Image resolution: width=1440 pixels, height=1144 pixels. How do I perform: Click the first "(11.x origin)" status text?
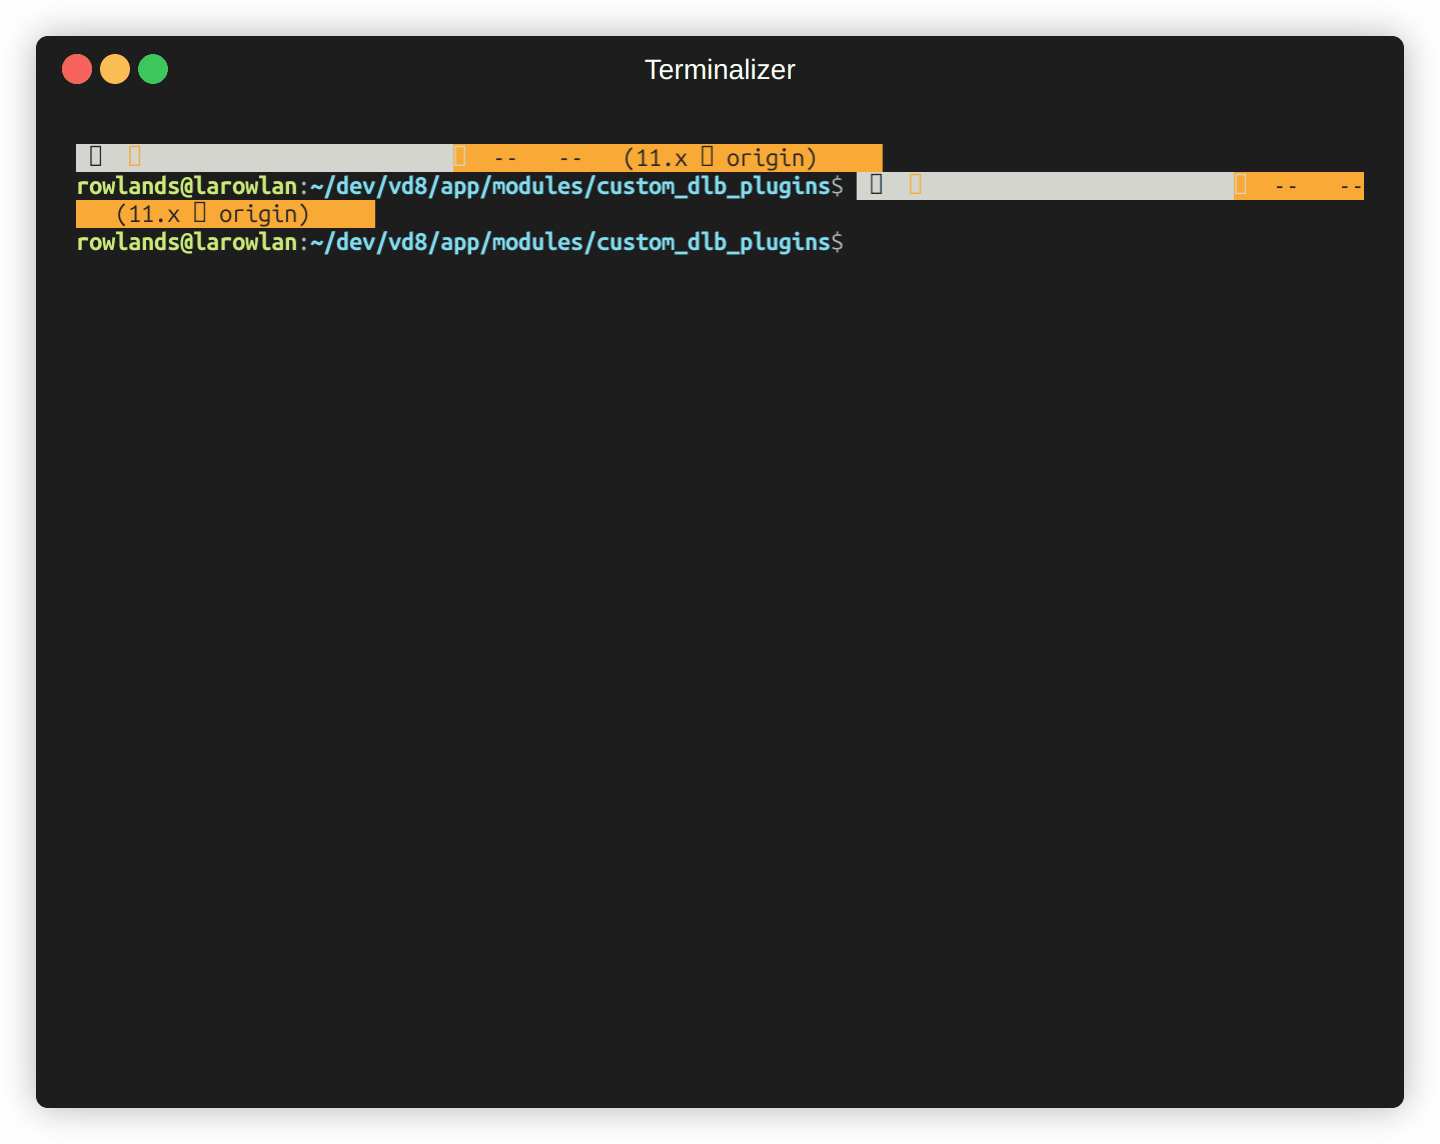click(x=720, y=158)
